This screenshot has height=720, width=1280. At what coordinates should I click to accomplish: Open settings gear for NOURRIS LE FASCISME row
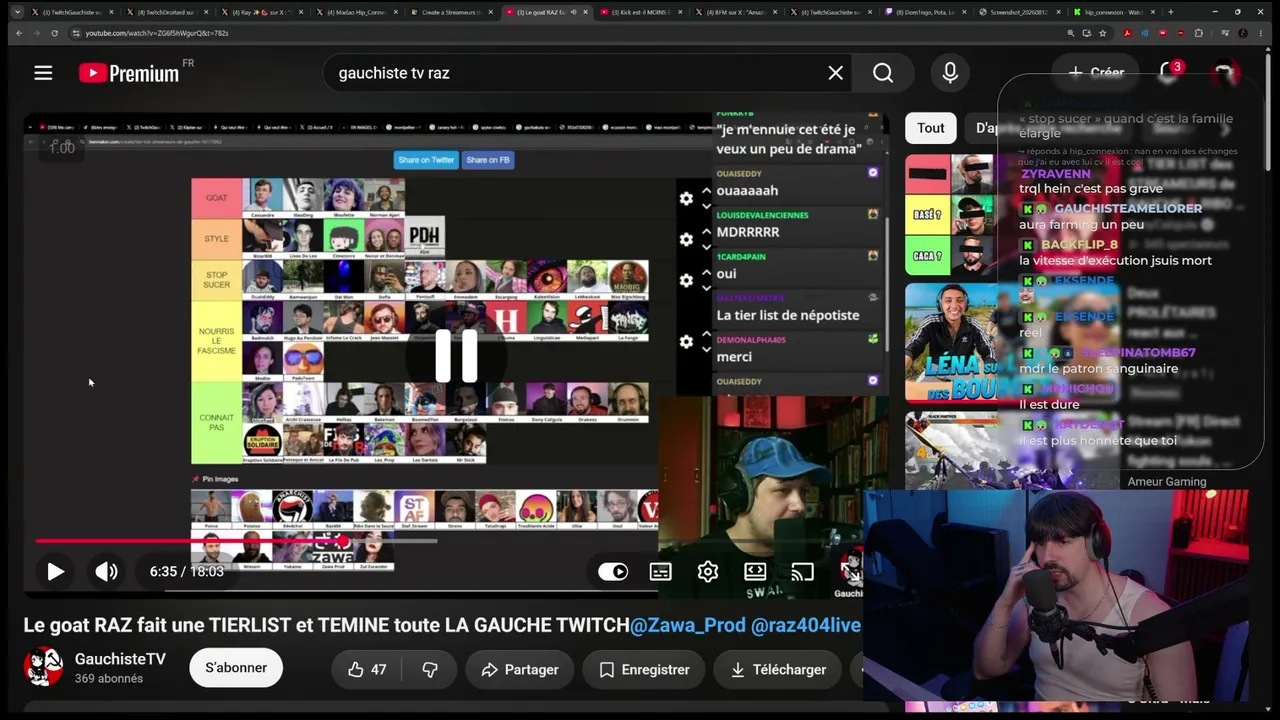[686, 342]
